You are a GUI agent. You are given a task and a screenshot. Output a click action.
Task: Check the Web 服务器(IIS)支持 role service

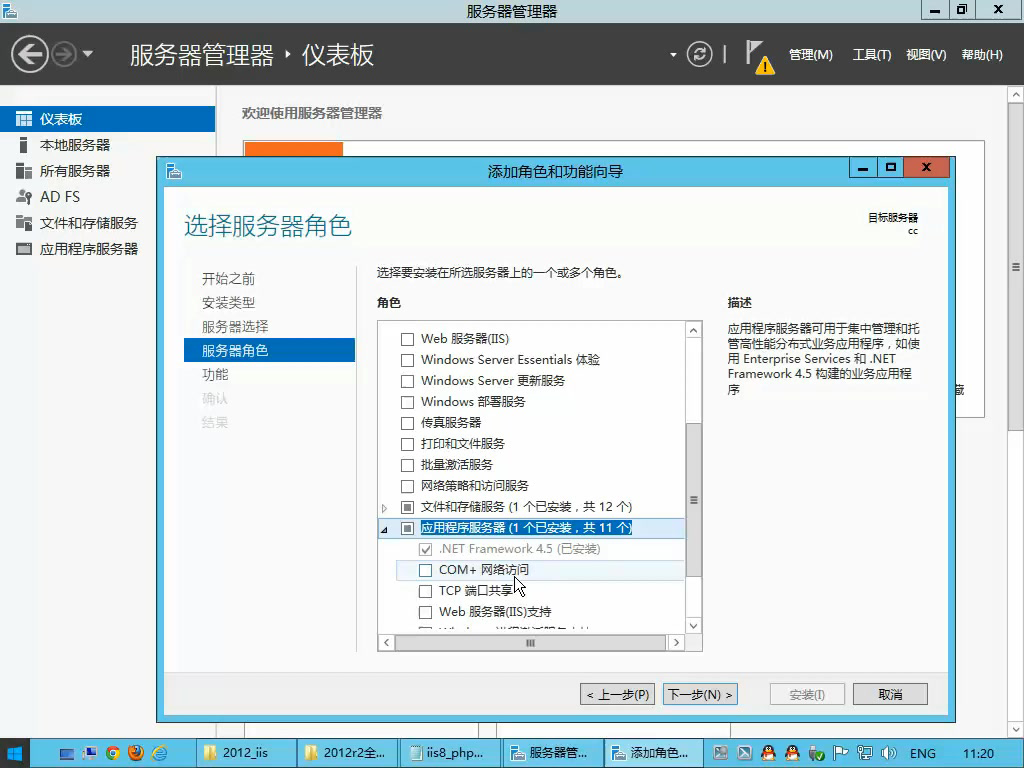[x=425, y=612]
